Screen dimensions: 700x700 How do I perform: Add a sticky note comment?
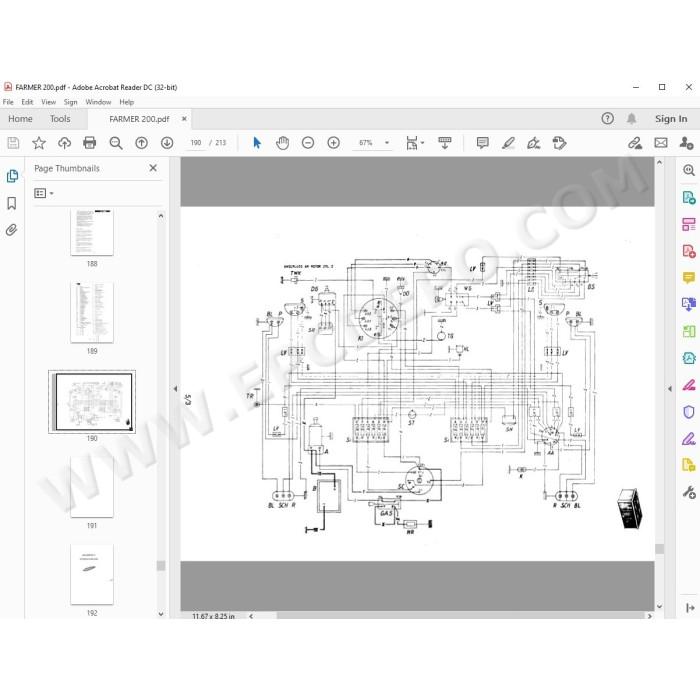(x=483, y=143)
